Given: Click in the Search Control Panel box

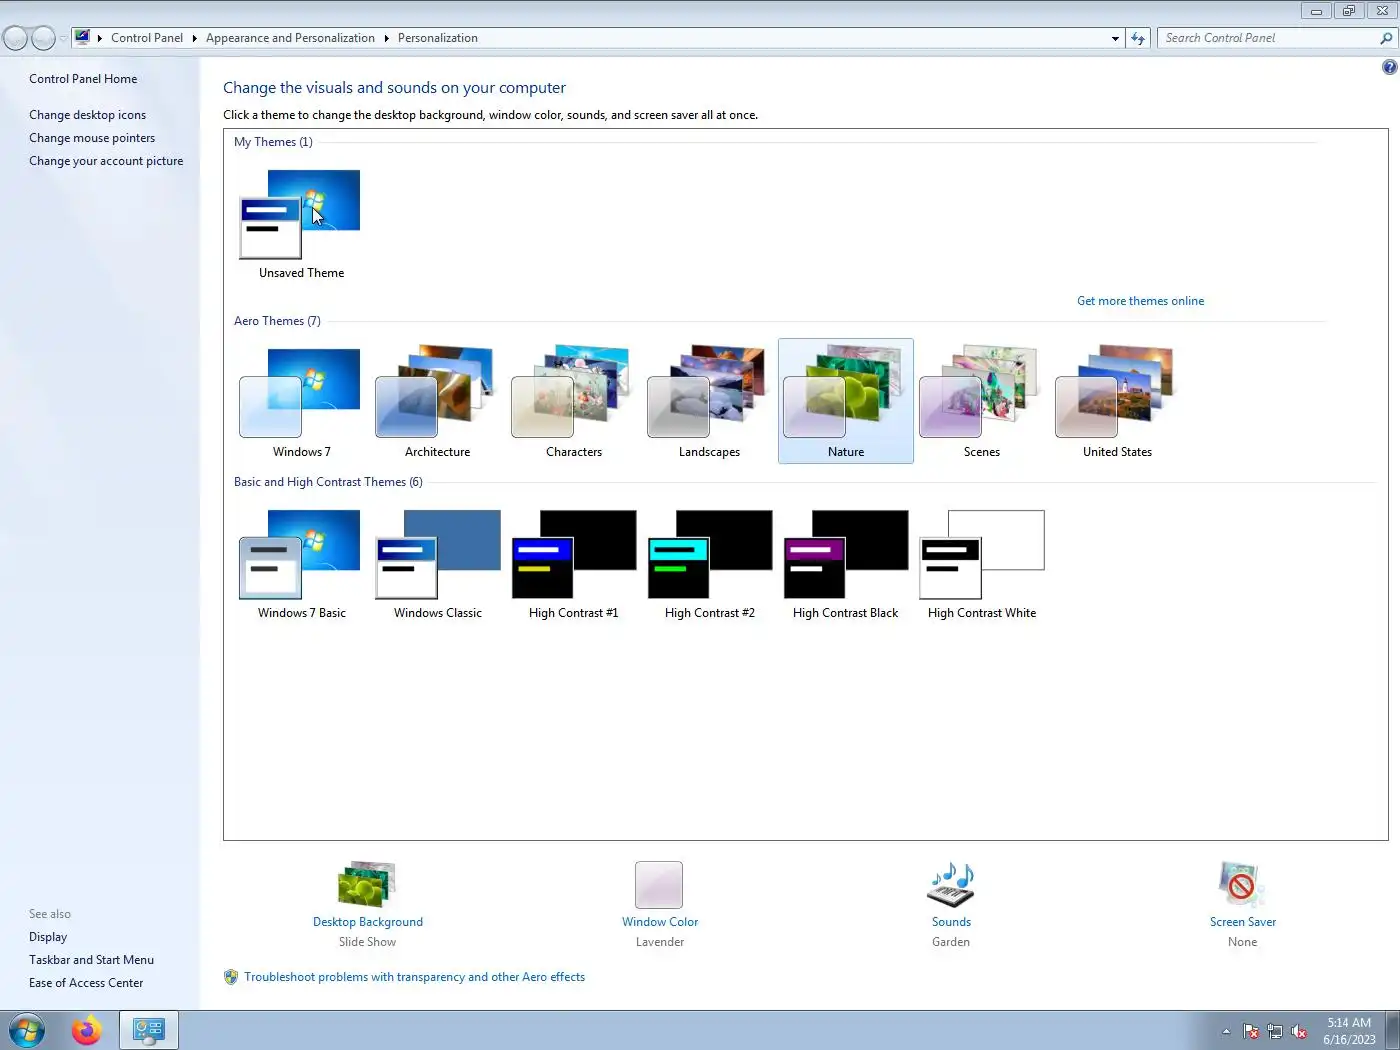Looking at the screenshot, I should (x=1267, y=38).
